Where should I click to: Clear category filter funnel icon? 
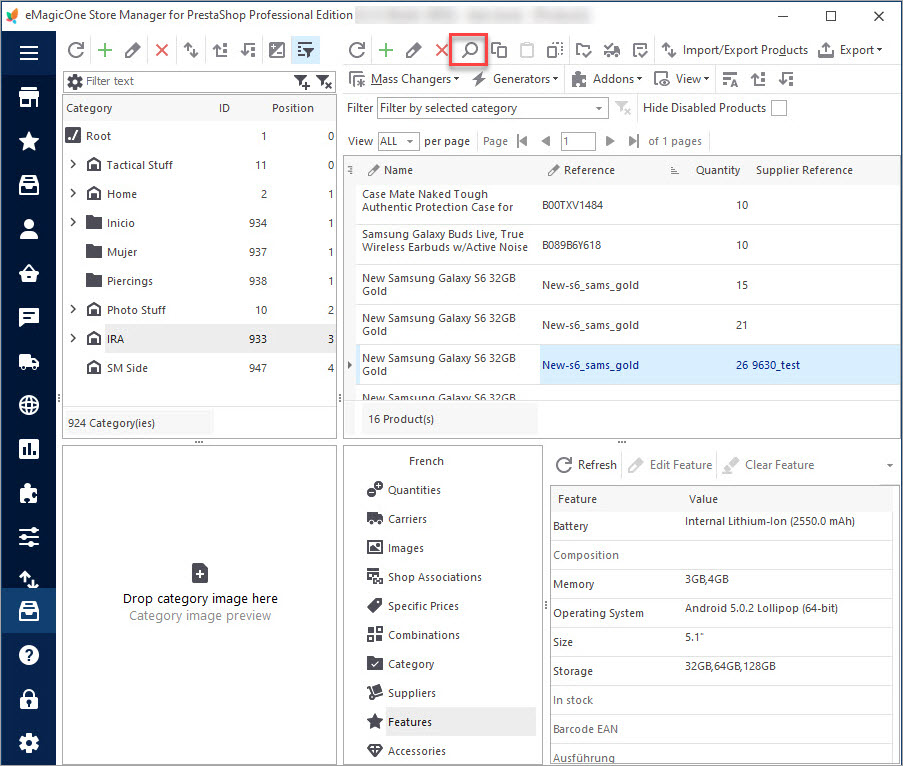pyautogui.click(x=325, y=82)
